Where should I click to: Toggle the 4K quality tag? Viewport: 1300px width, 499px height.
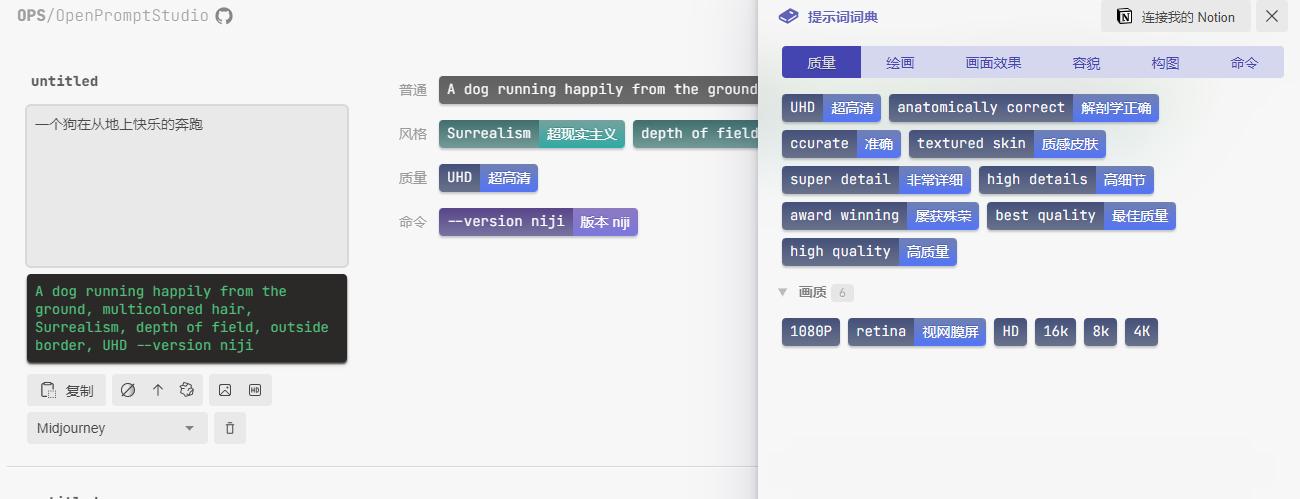1141,332
